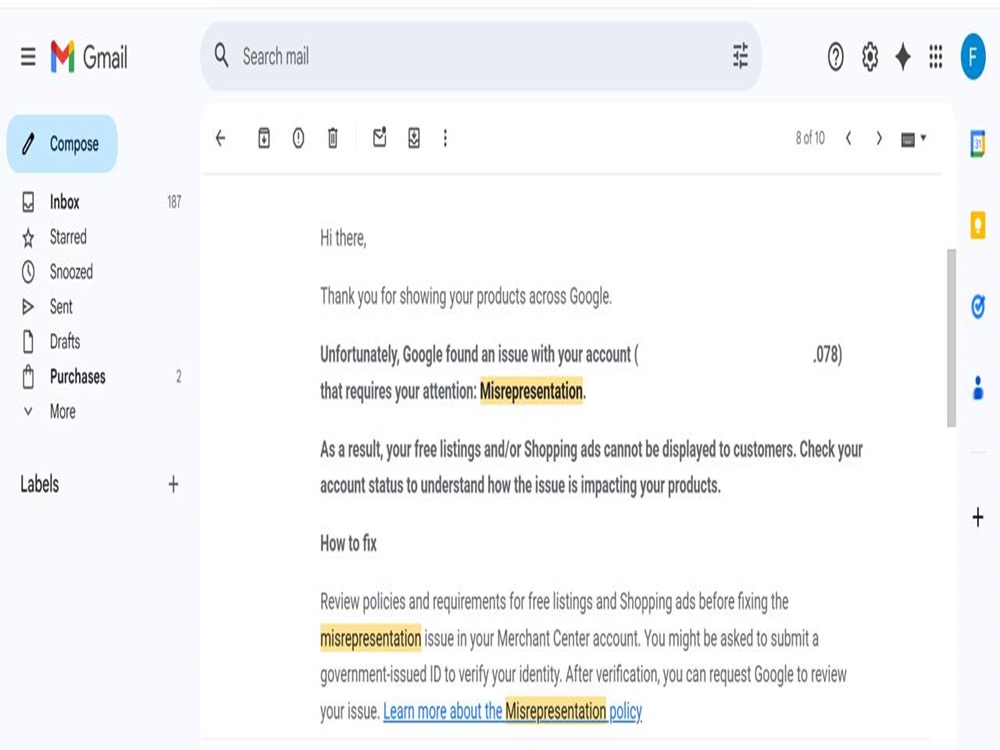This screenshot has height=750, width=1000.
Task: Open input tools keyboard dropdown
Action: coord(913,138)
